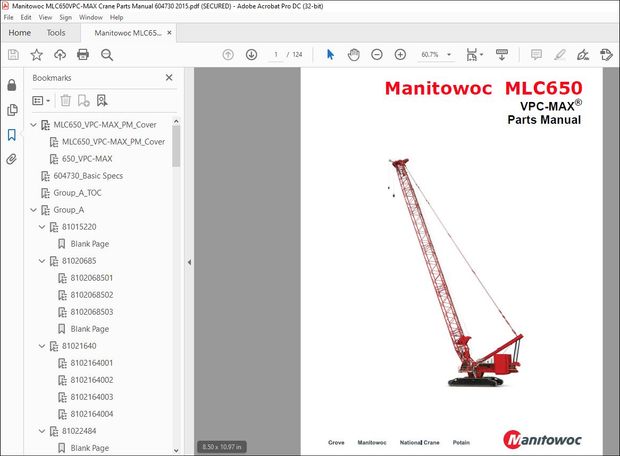620x456 pixels.
Task: Select bookmark 8102164004
Action: (92, 414)
